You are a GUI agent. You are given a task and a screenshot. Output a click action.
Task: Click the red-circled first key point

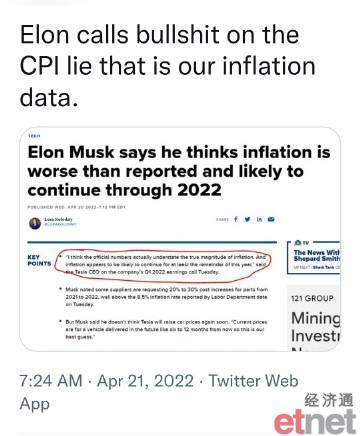[x=165, y=264]
